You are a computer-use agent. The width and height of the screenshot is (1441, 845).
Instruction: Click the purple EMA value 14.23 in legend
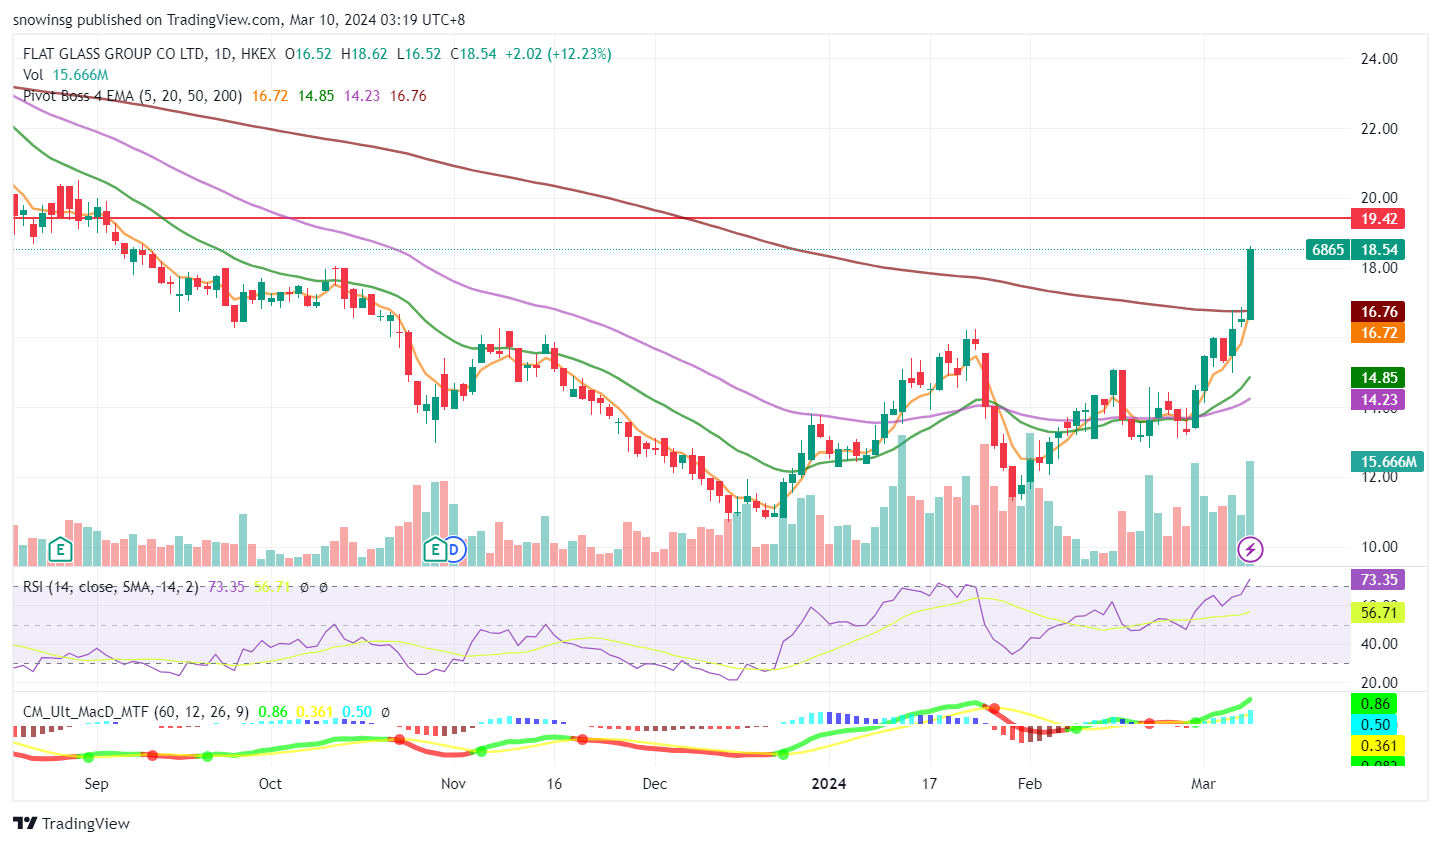(362, 96)
